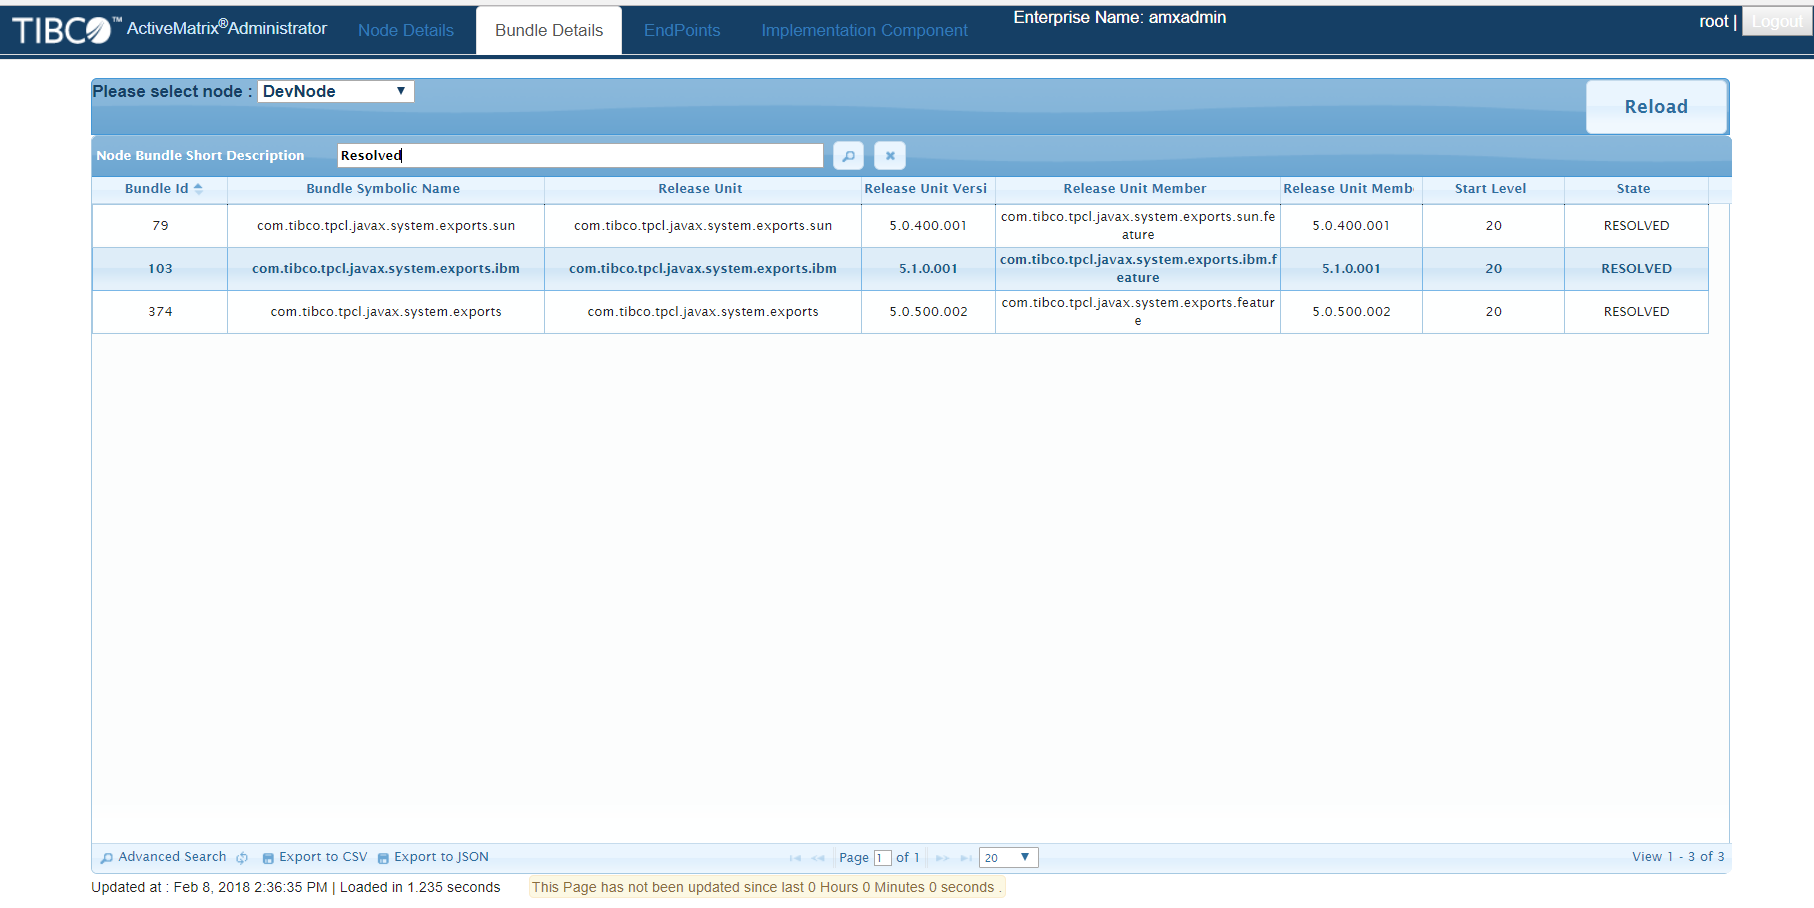Image resolution: width=1814 pixels, height=908 pixels.
Task: Click symbolic name cell in Bundle 374 row
Action: 386,312
